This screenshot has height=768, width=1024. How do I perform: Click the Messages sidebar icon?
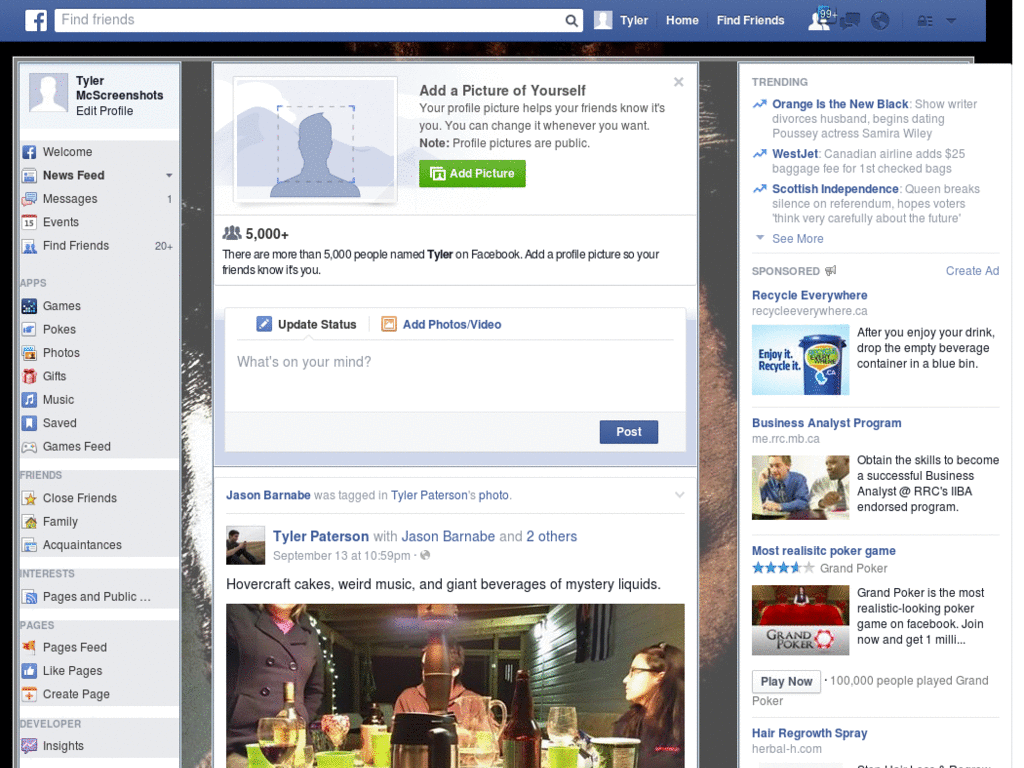tap(29, 199)
